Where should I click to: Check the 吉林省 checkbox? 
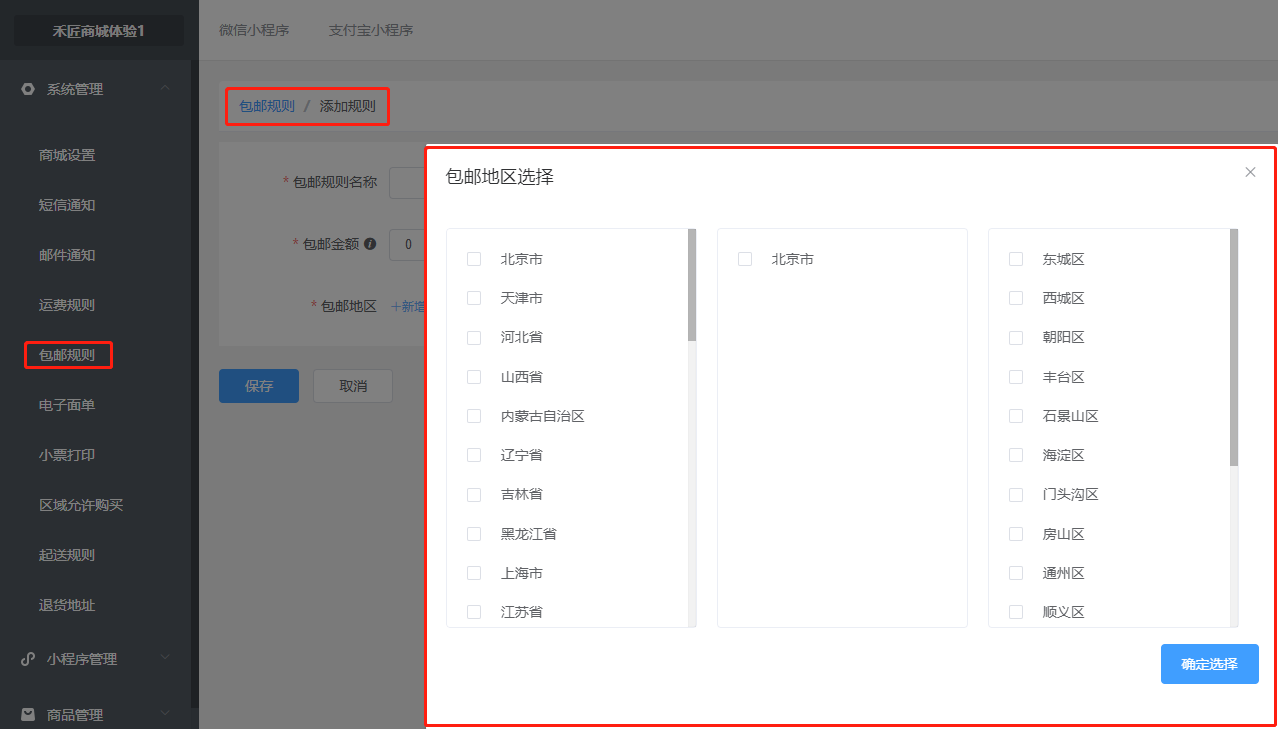click(474, 494)
